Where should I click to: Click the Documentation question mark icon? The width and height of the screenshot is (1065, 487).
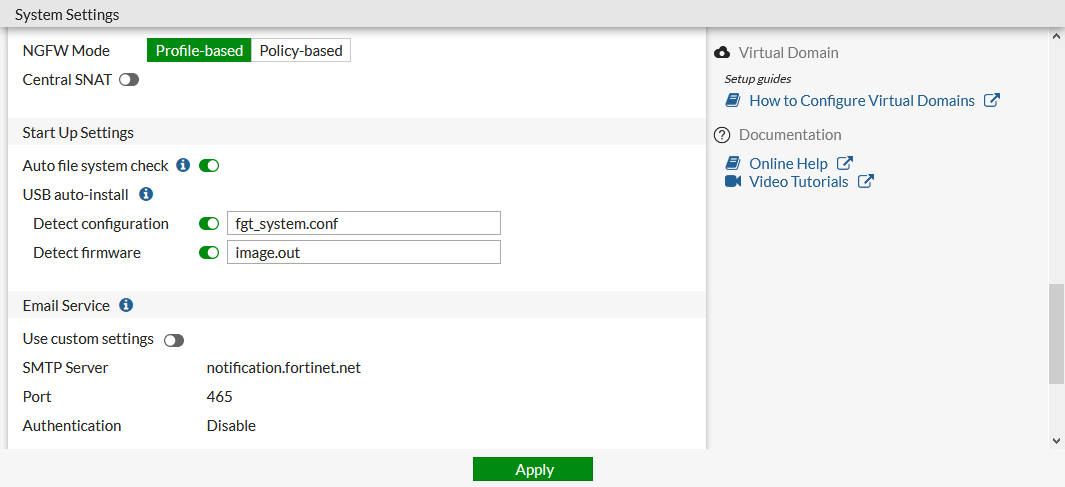coord(722,134)
